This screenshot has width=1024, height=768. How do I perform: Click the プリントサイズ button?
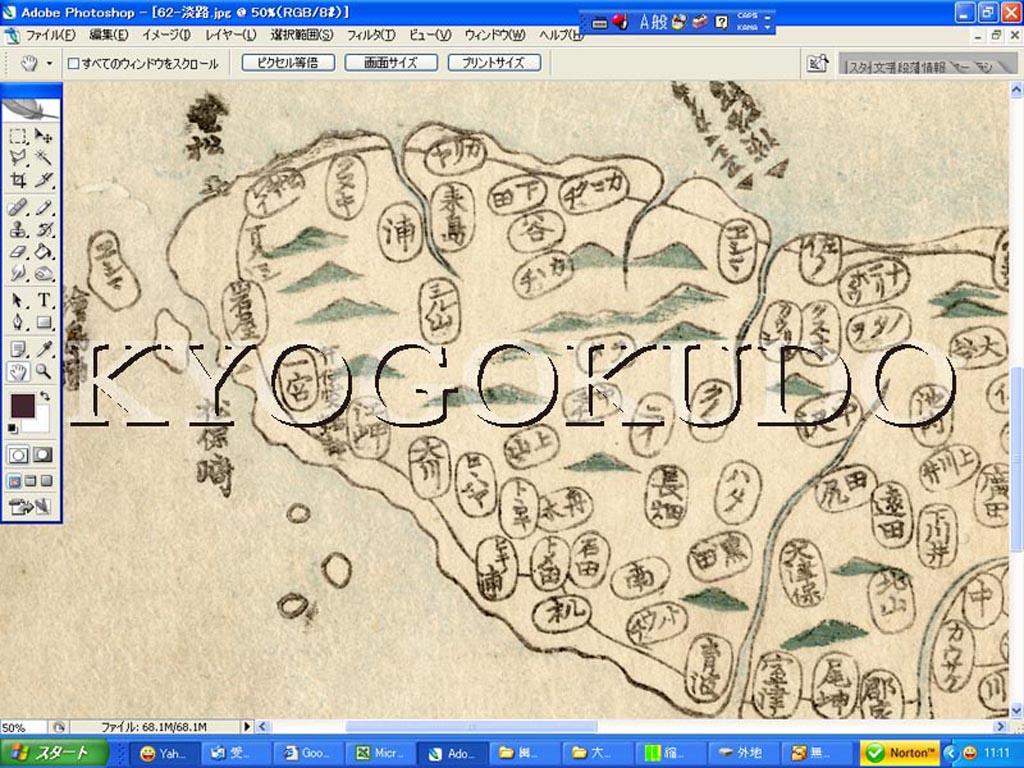point(494,63)
